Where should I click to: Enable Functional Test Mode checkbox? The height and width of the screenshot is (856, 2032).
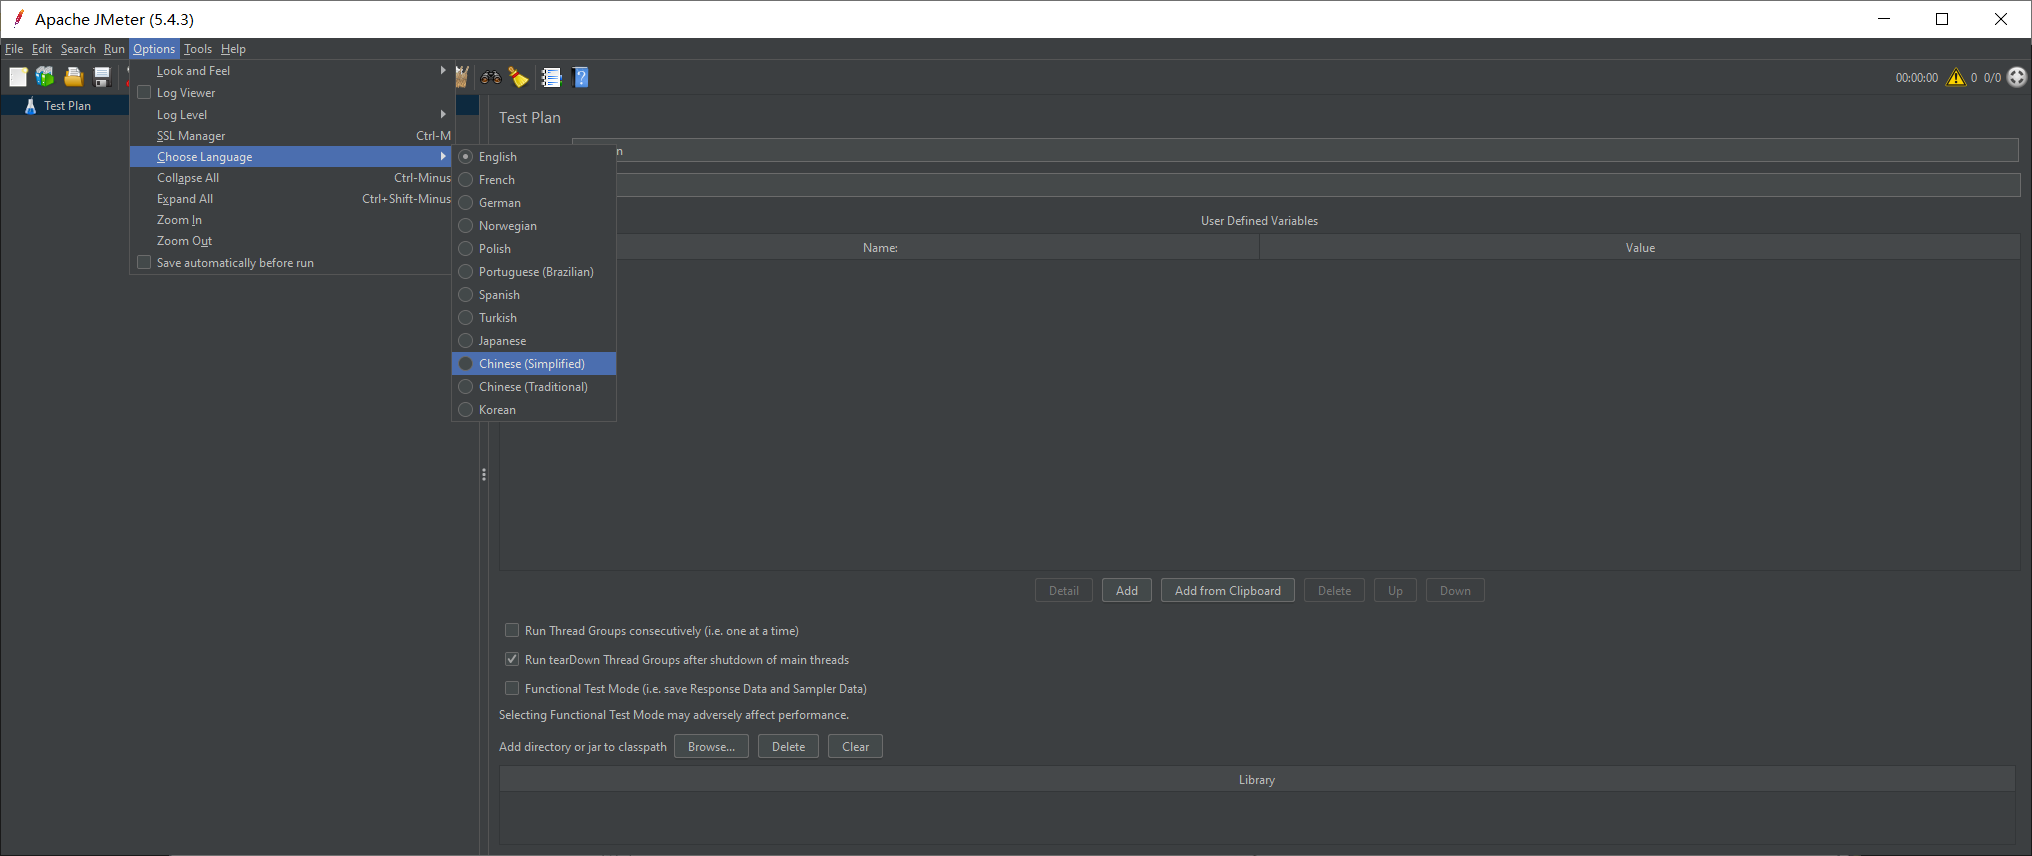[x=512, y=688]
